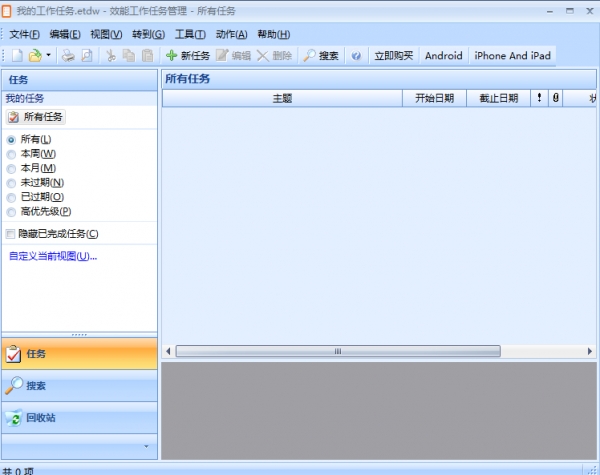
Task: Open the 文件(F) menu
Action: click(x=24, y=34)
